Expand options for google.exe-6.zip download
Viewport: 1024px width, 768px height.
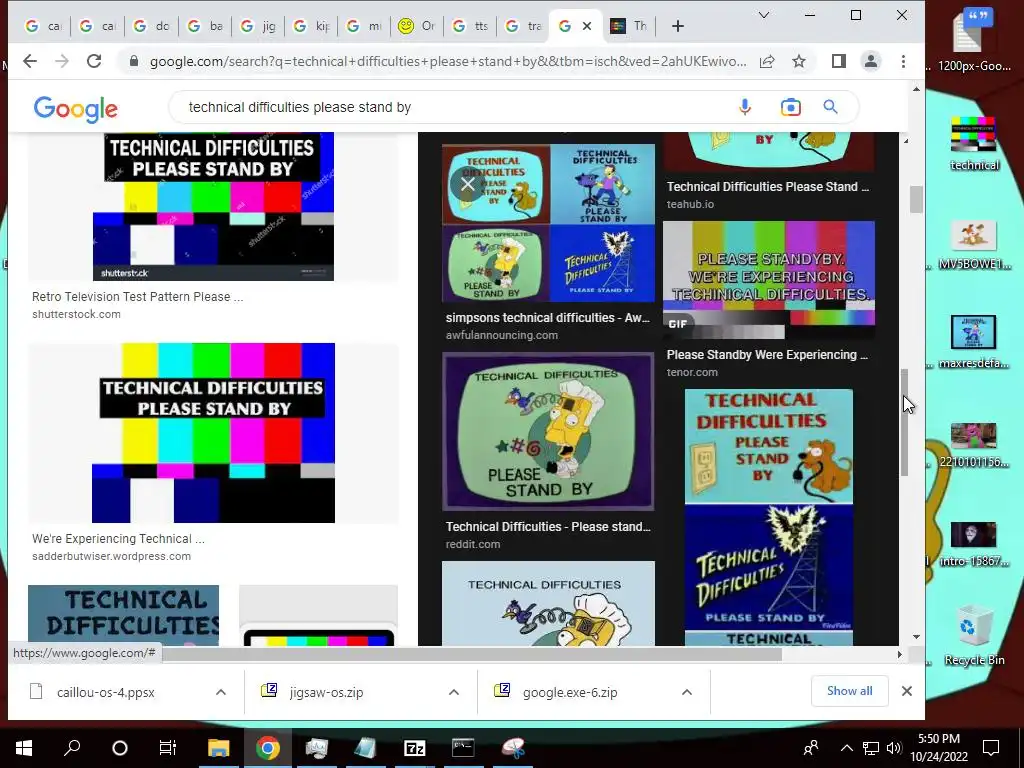687,692
